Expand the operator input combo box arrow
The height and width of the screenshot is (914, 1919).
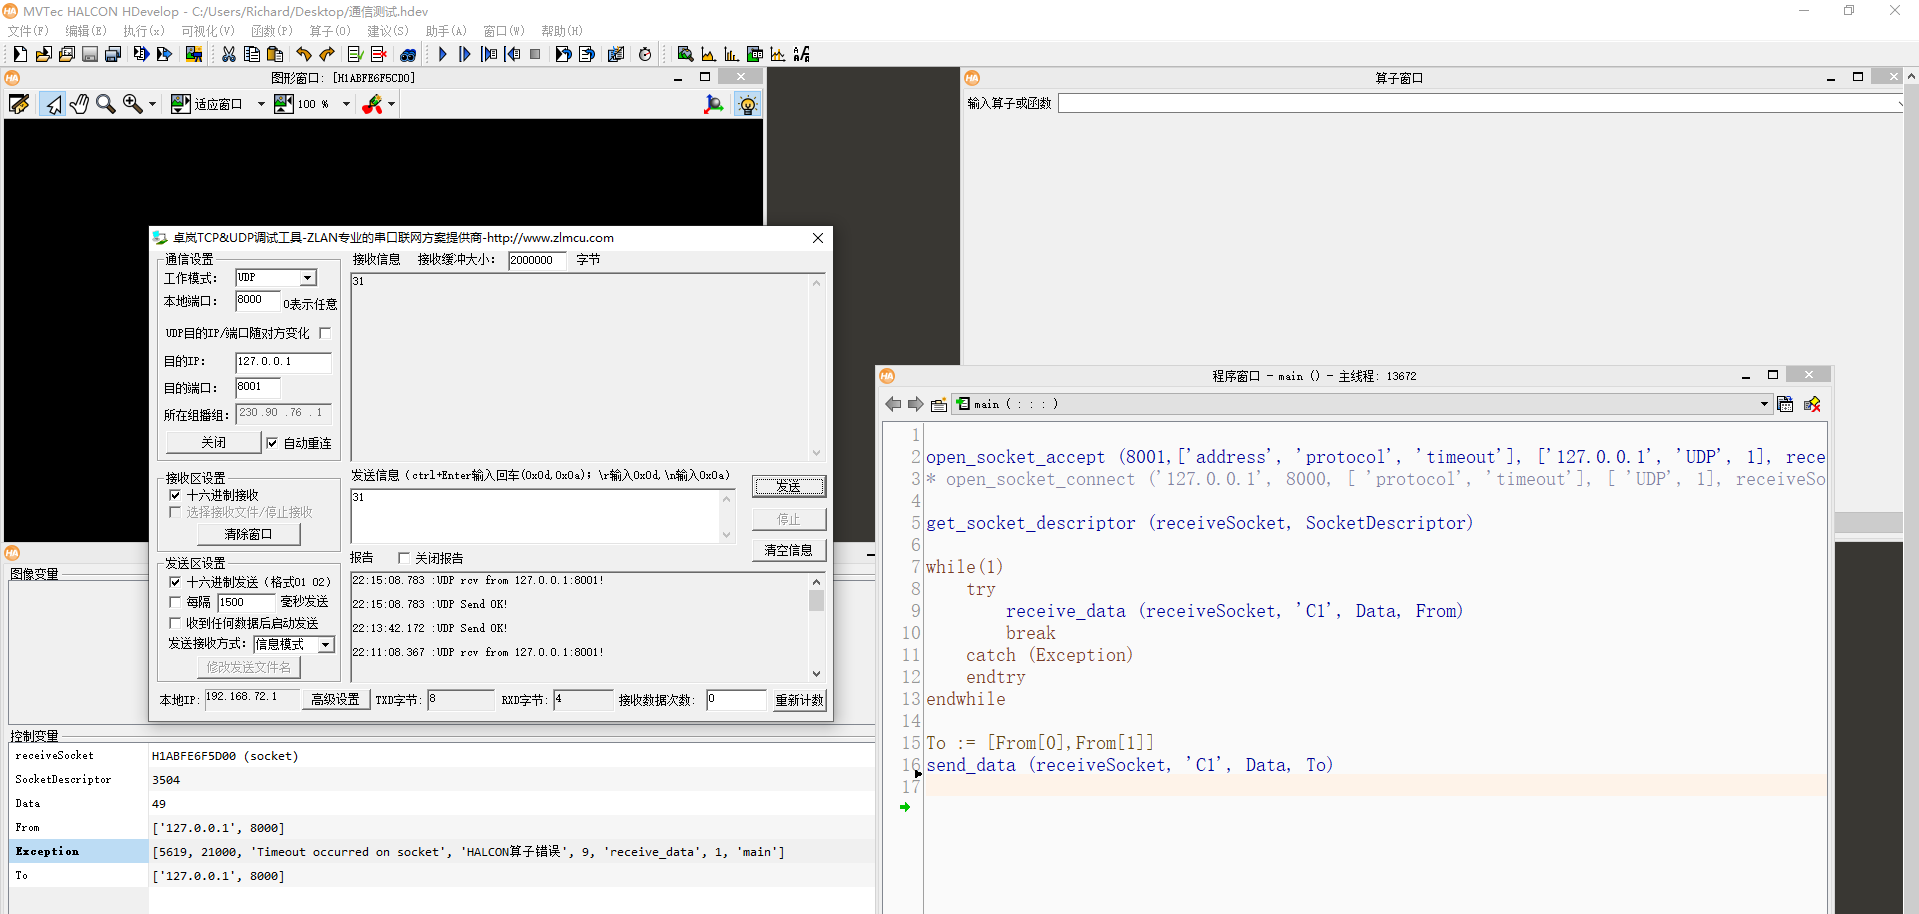(1899, 103)
